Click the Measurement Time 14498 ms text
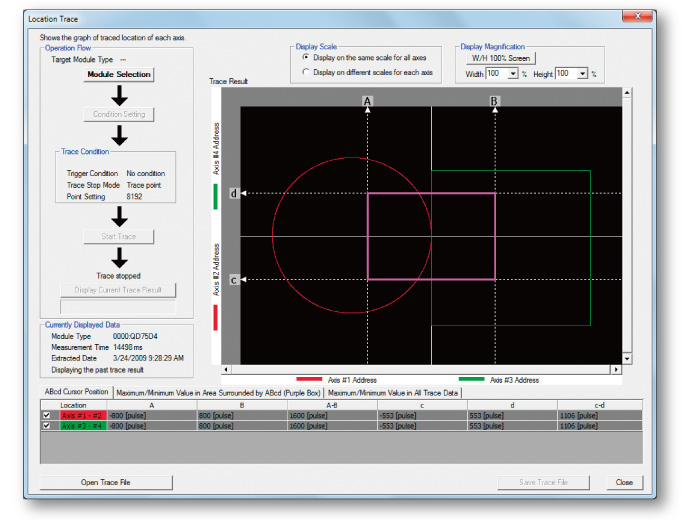The image size is (690, 520). [x=128, y=347]
